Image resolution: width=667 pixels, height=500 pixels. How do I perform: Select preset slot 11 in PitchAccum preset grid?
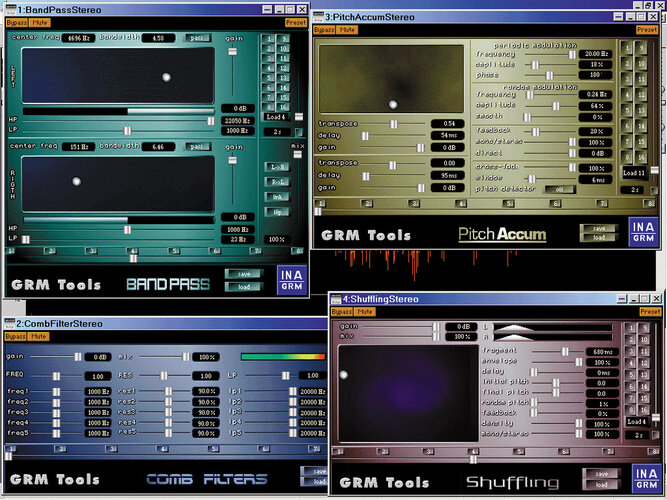tap(641, 79)
